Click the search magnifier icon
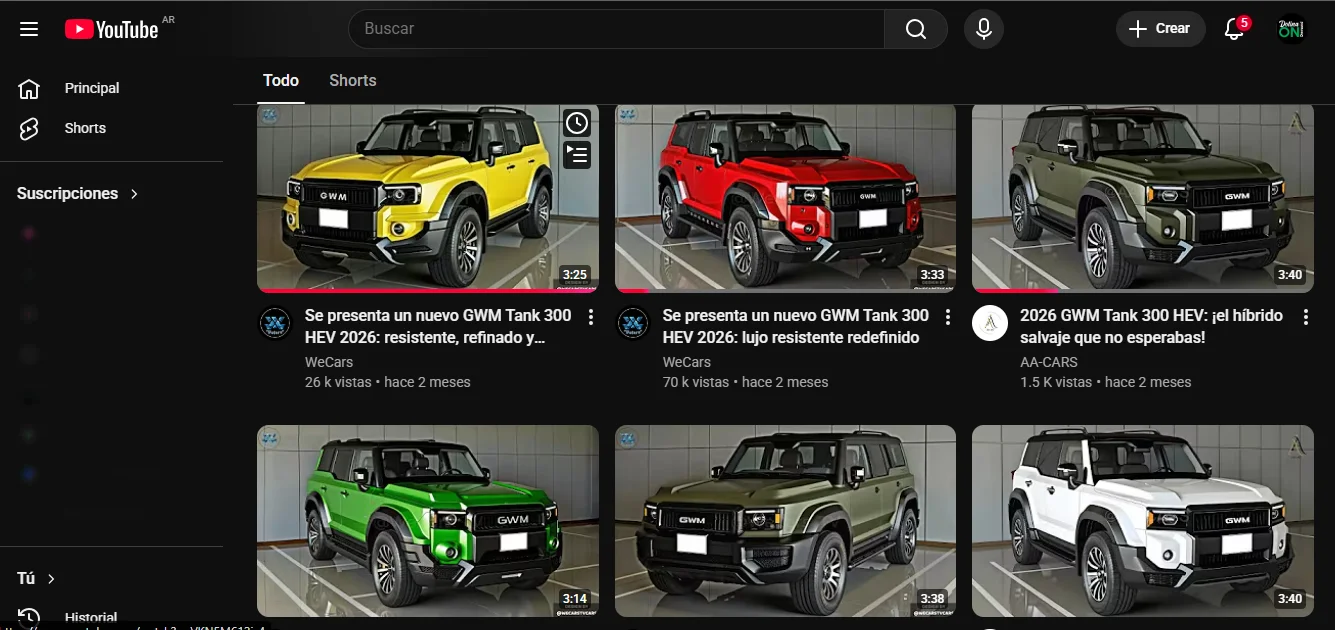 coord(914,28)
